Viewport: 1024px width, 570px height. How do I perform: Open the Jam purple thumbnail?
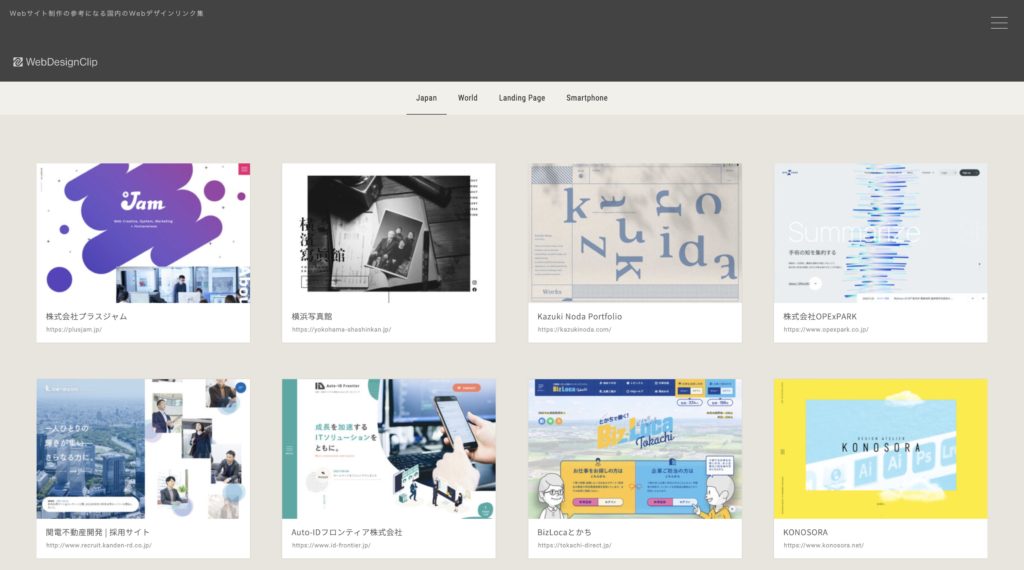(x=143, y=232)
